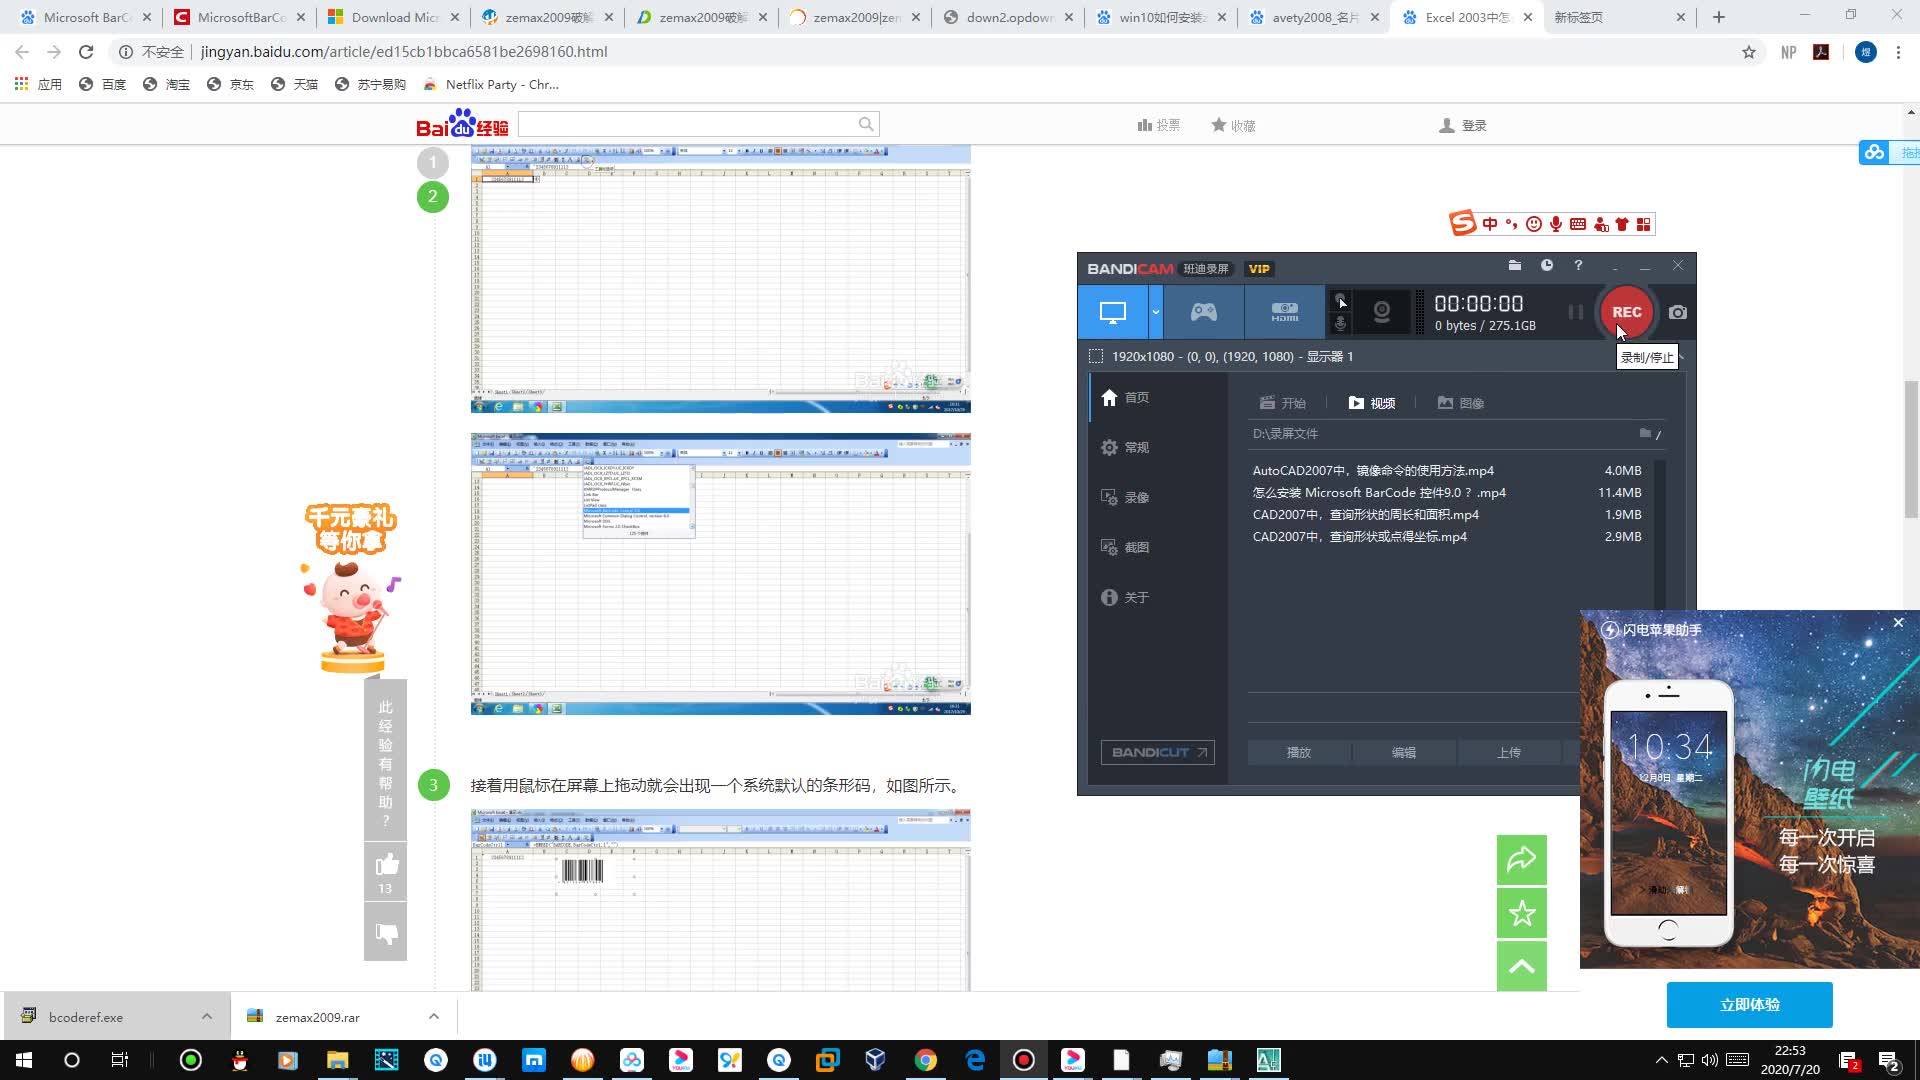Expand the screen recording mode dropdown
The height and width of the screenshot is (1080, 1920).
tap(1155, 312)
